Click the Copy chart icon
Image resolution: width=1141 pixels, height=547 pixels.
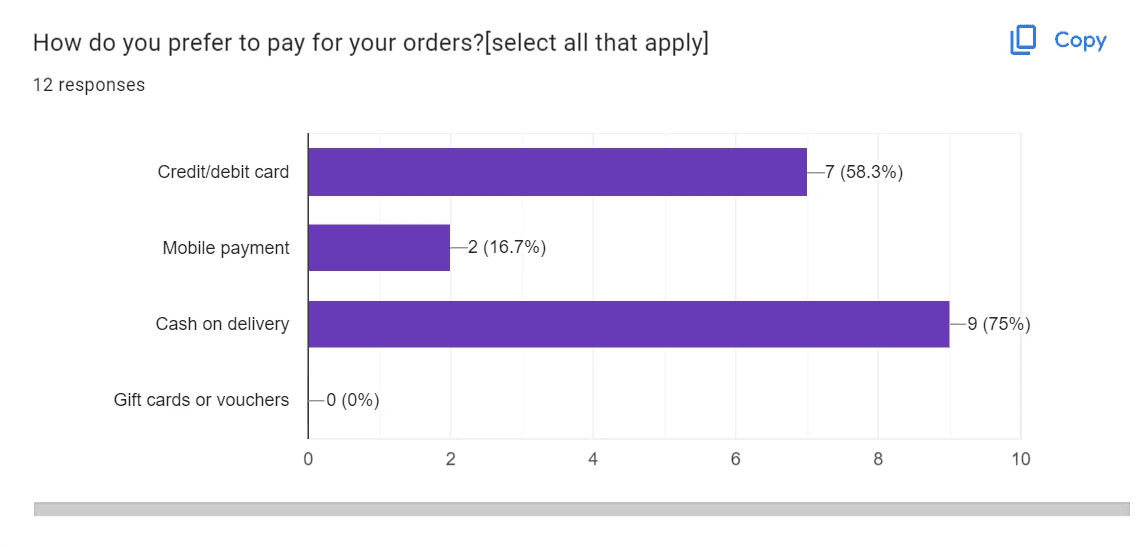pos(1022,41)
